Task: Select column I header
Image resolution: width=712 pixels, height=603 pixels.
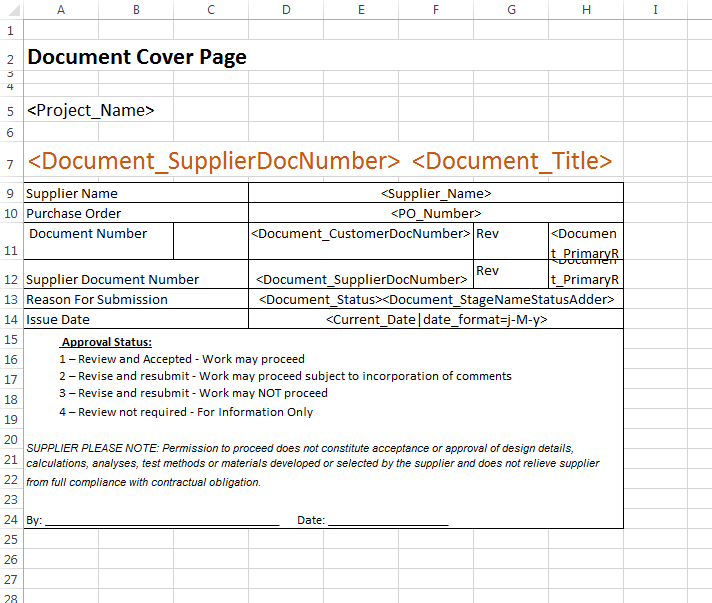Action: 655,10
